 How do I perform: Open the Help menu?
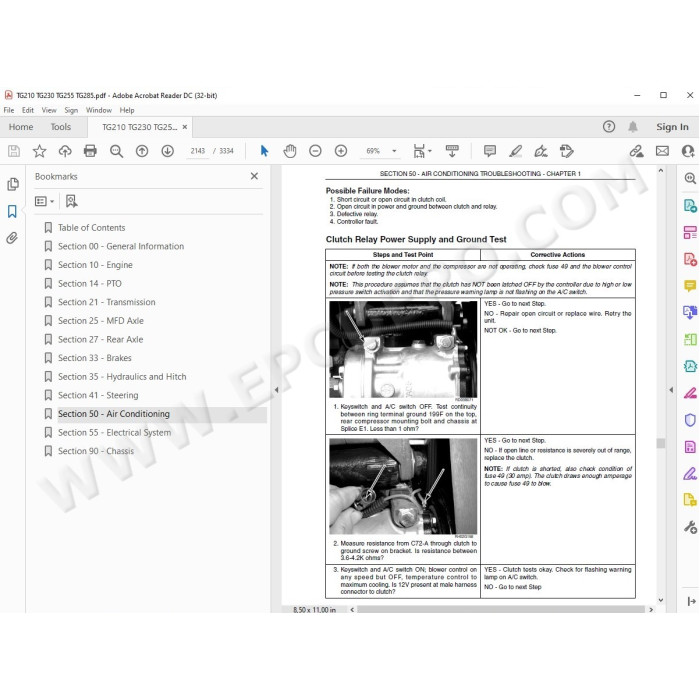pyautogui.click(x=127, y=110)
